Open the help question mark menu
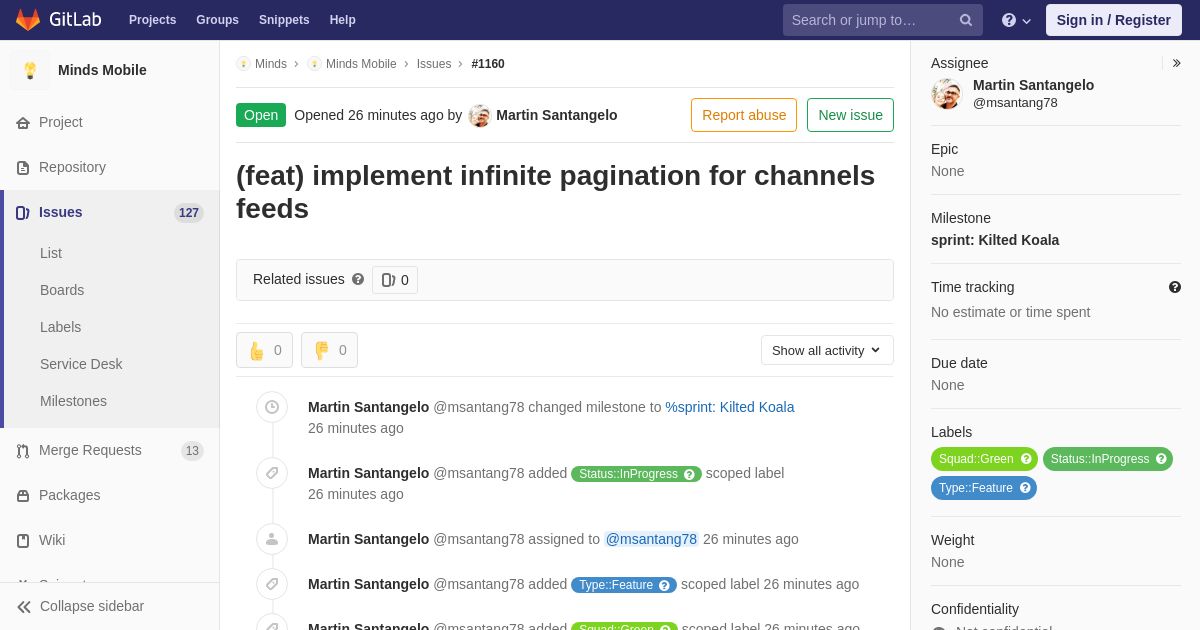Image resolution: width=1200 pixels, height=630 pixels. coord(1016,20)
